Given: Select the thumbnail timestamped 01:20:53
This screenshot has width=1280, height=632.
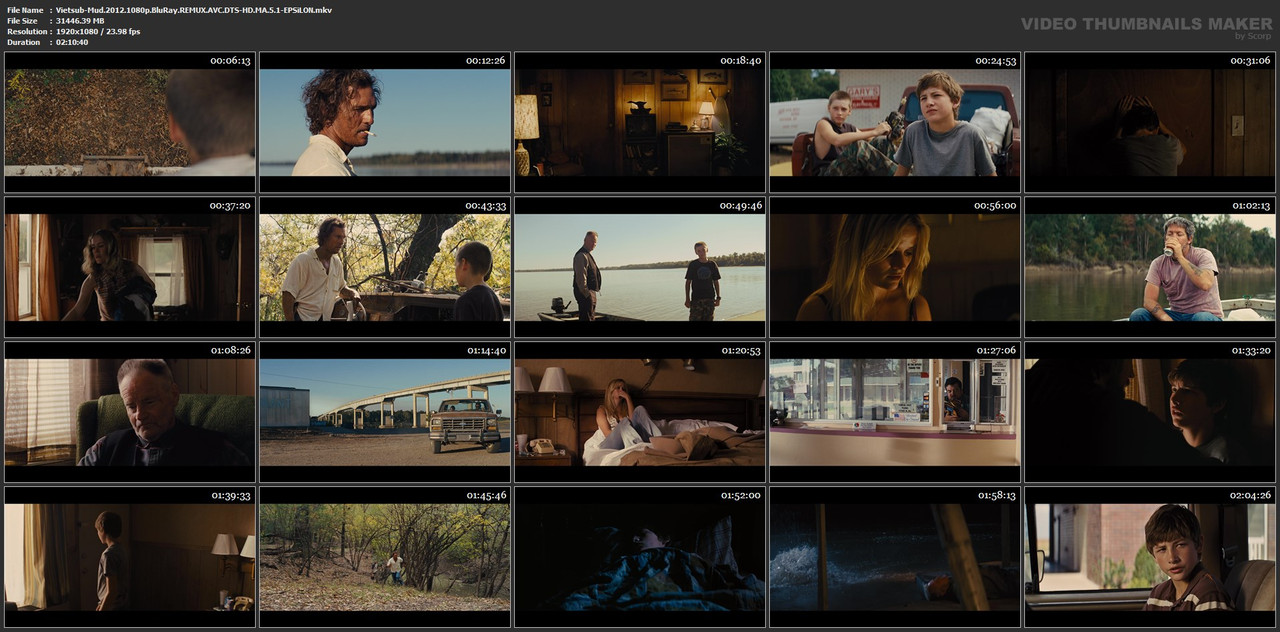Looking at the screenshot, I should [640, 412].
